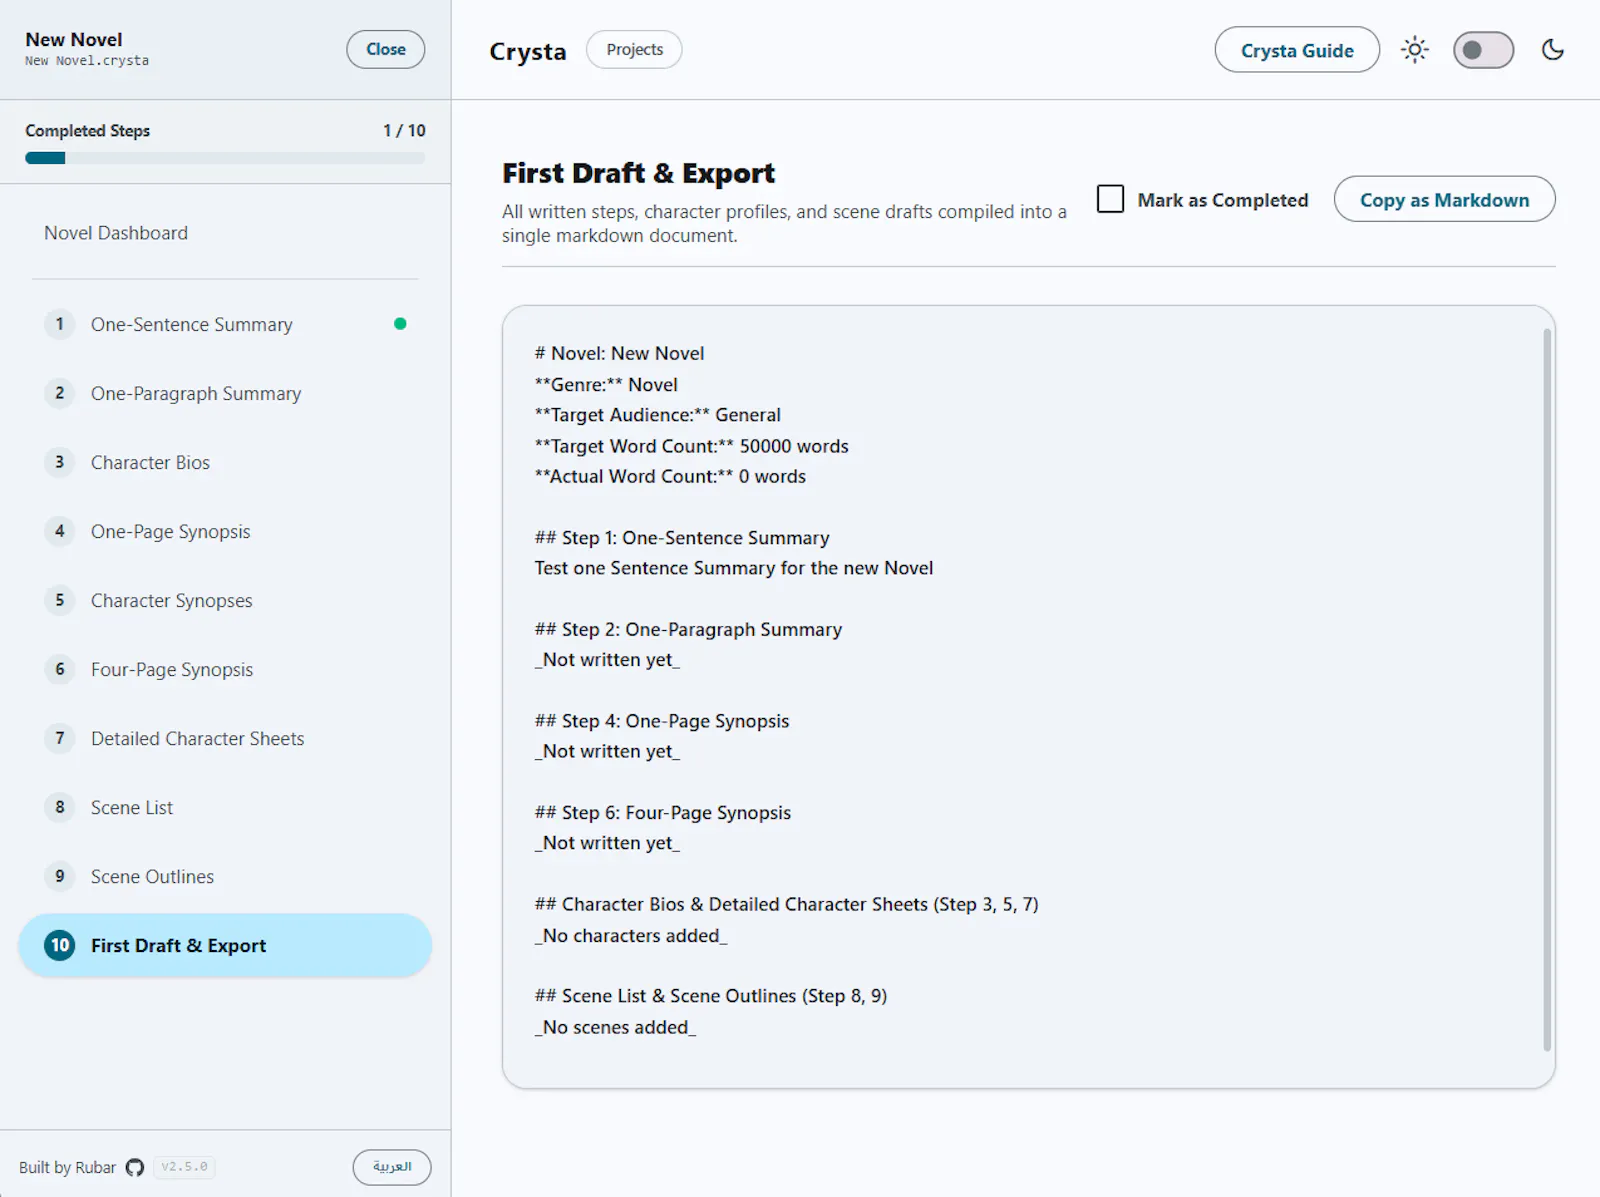Open the Crysta Guide
This screenshot has height=1197, width=1600.
point(1297,50)
